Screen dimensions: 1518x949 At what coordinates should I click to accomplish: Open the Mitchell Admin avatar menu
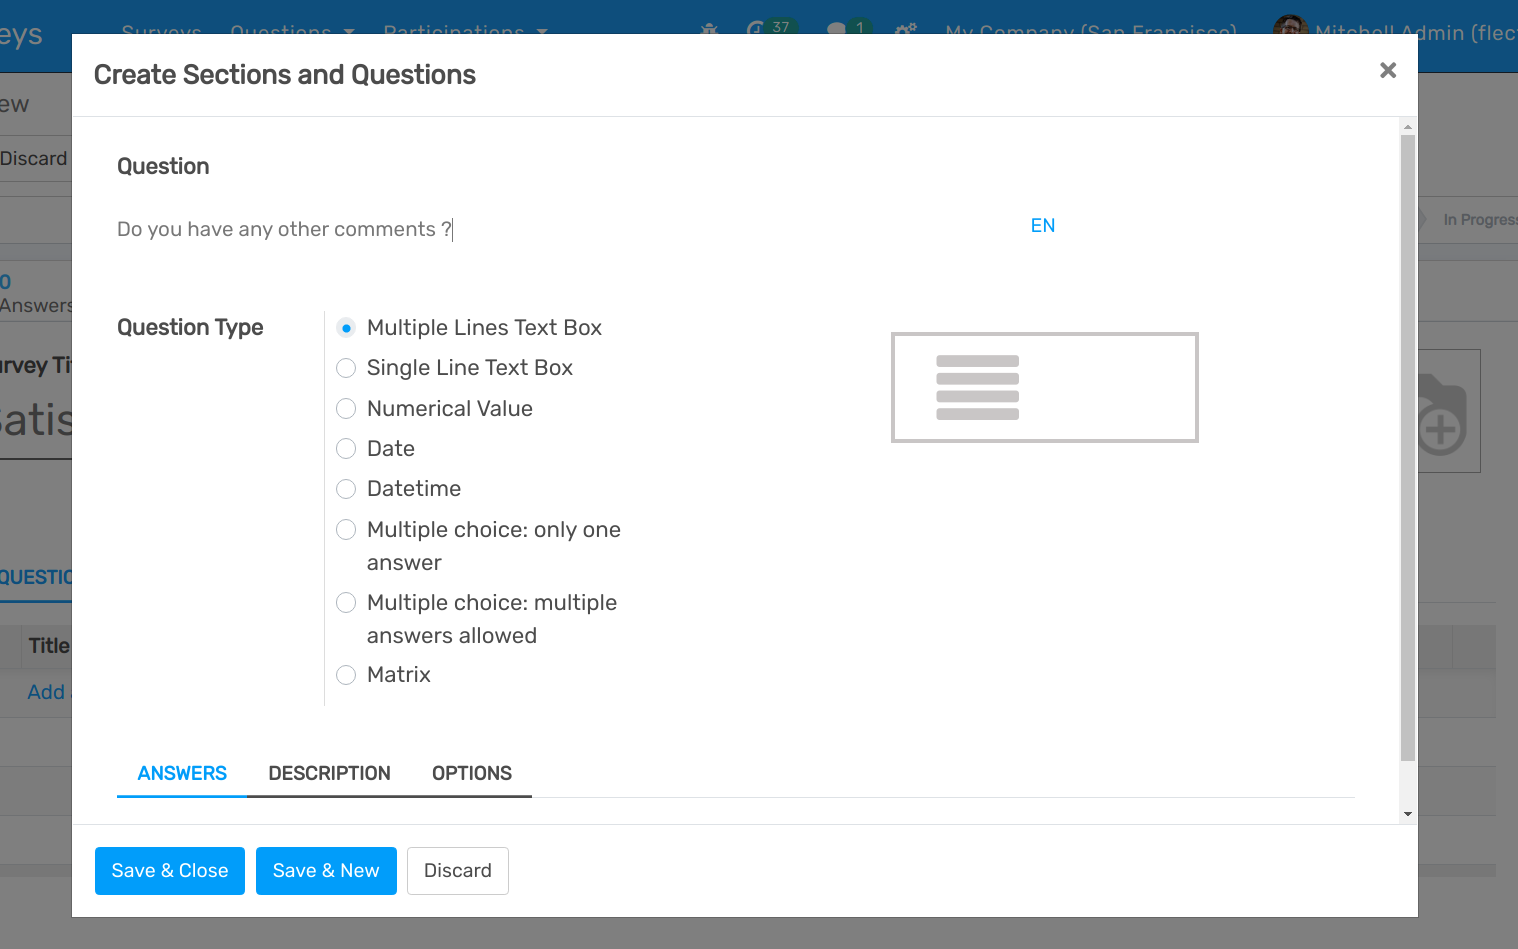pos(1290,27)
